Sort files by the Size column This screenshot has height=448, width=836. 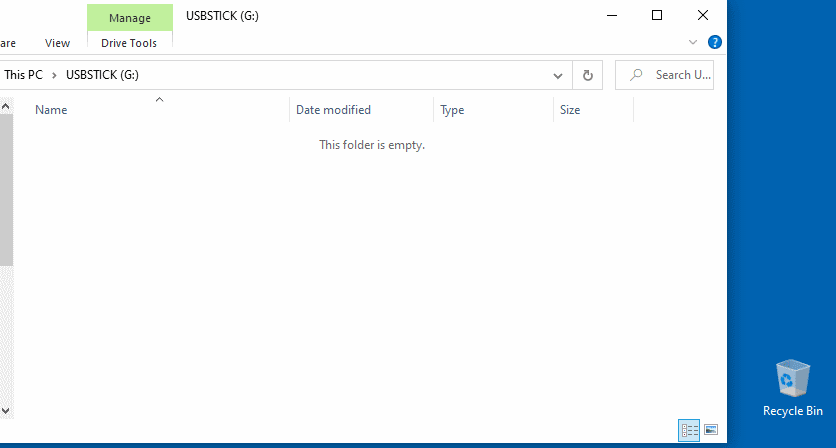pos(570,110)
